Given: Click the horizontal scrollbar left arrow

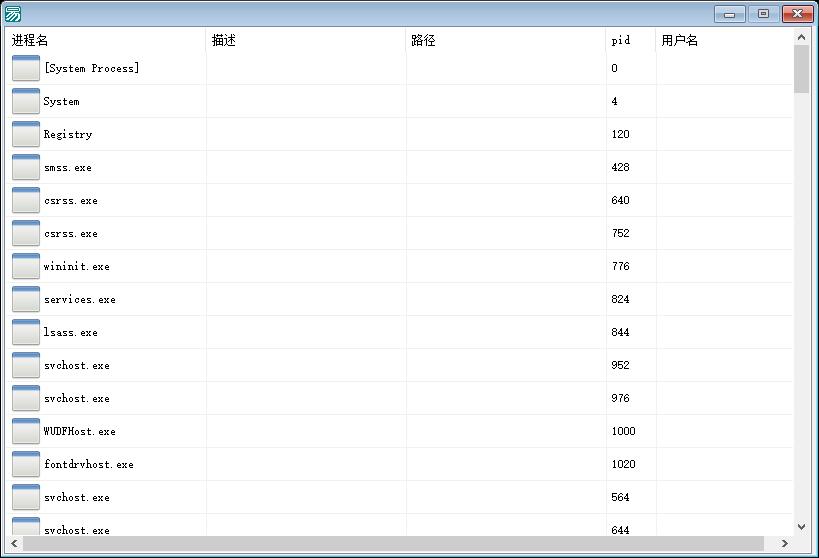Looking at the screenshot, I should point(14,543).
